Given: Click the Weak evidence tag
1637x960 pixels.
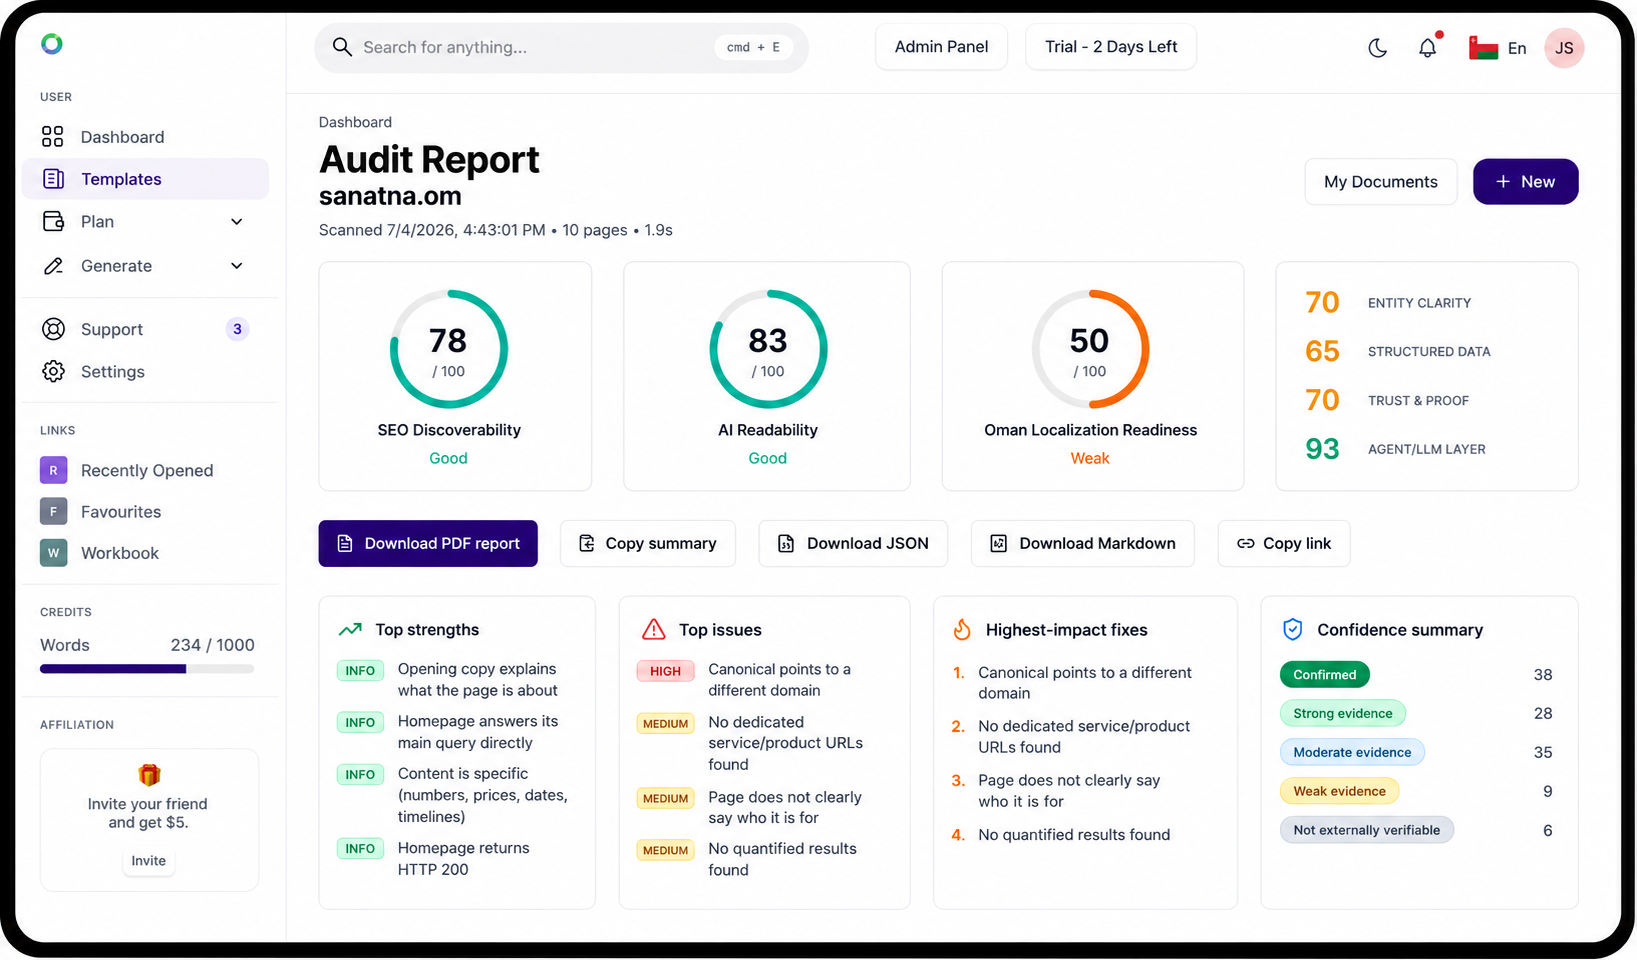Looking at the screenshot, I should pyautogui.click(x=1339, y=791).
